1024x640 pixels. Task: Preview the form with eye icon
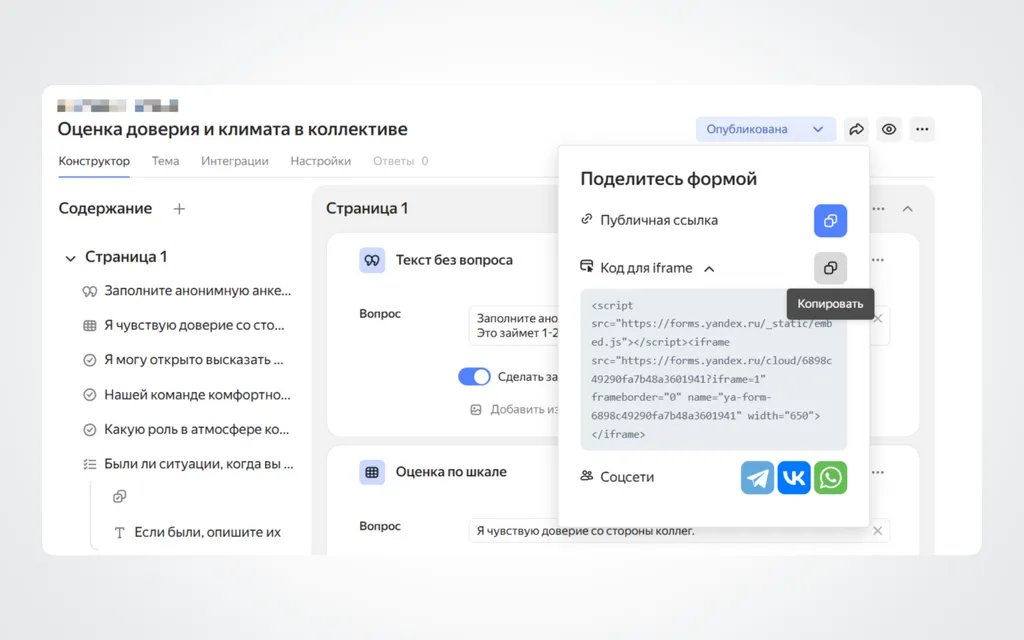[x=889, y=129]
